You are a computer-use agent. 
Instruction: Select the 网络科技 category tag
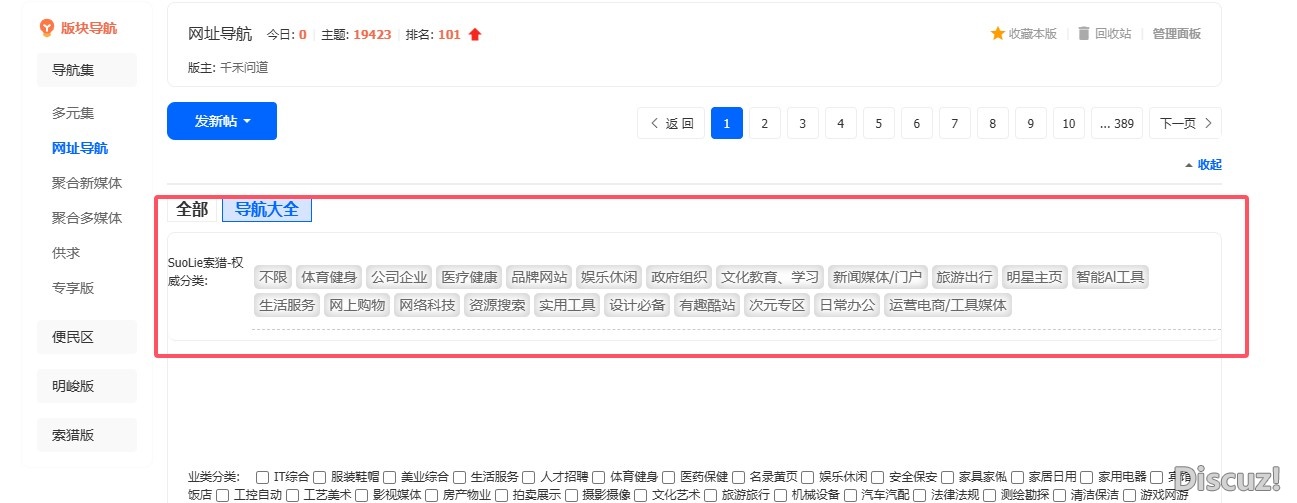[x=427, y=305]
